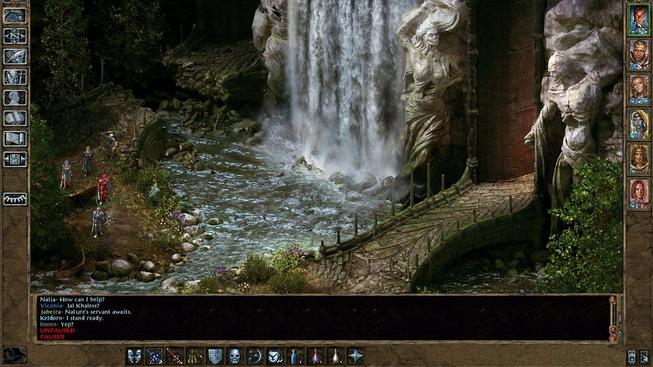This screenshot has height=367, width=653.
Task: Click the red-highlighted character on the riverbank
Action: (104, 190)
